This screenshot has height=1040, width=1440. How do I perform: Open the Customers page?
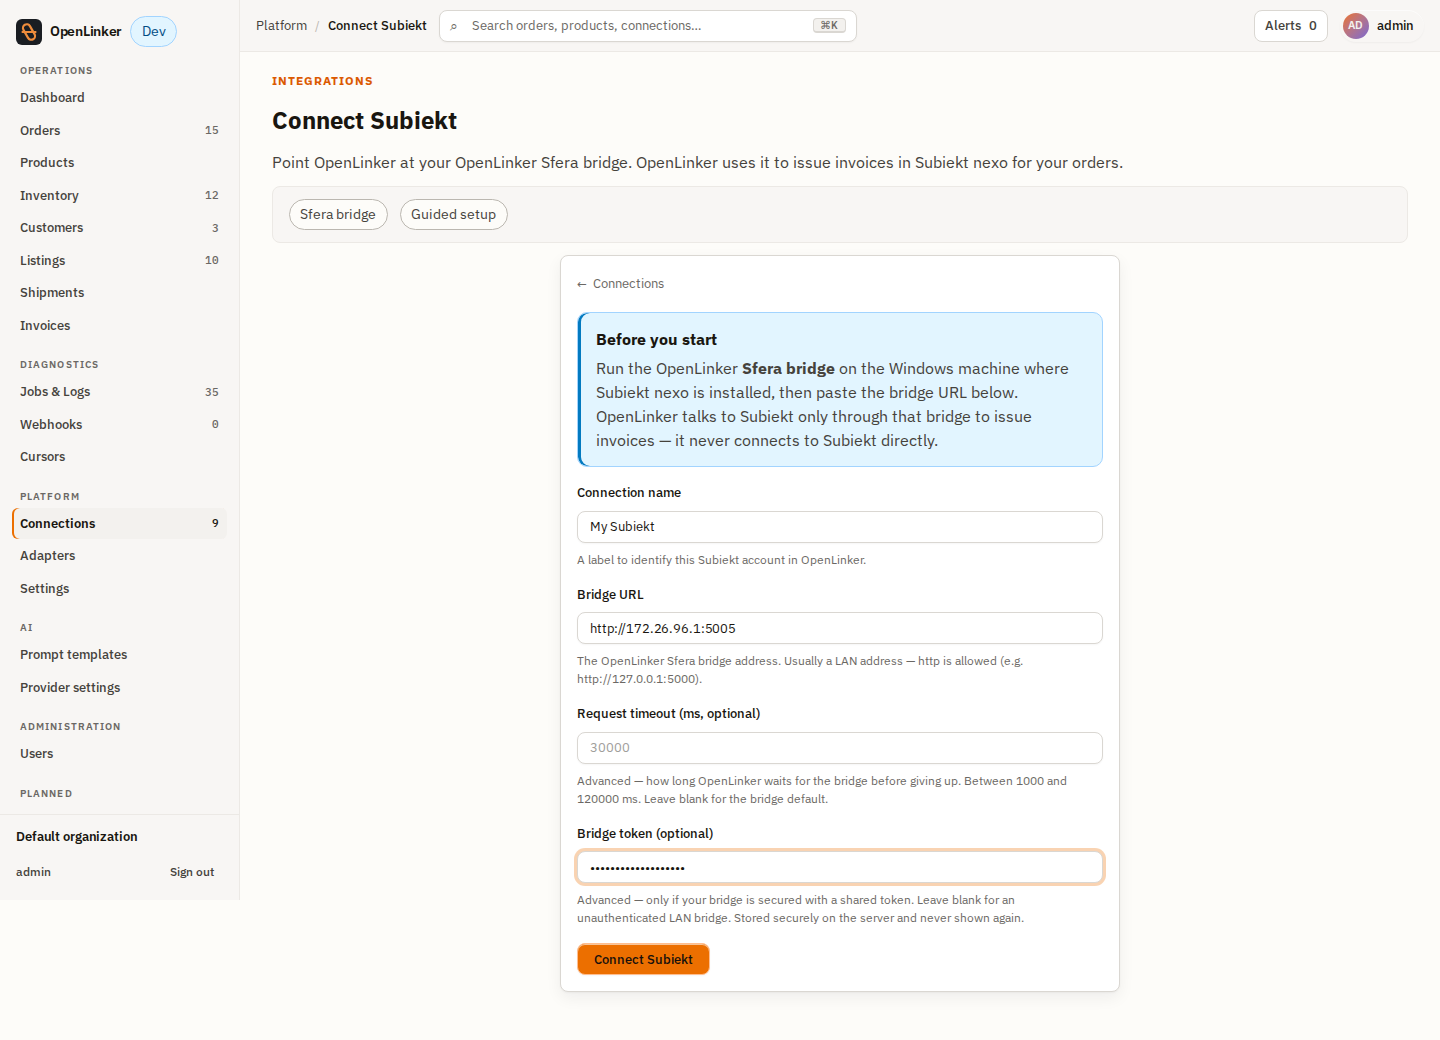(119, 228)
